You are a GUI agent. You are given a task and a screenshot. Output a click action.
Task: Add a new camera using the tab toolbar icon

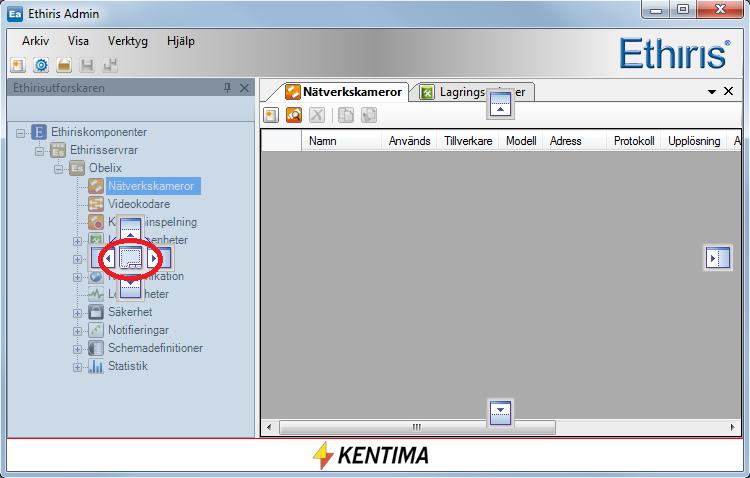pyautogui.click(x=271, y=115)
